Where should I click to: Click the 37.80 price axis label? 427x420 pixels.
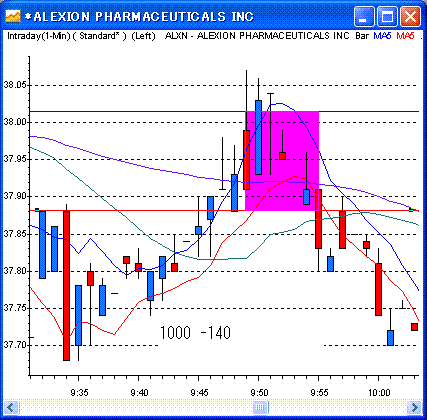(x=15, y=271)
